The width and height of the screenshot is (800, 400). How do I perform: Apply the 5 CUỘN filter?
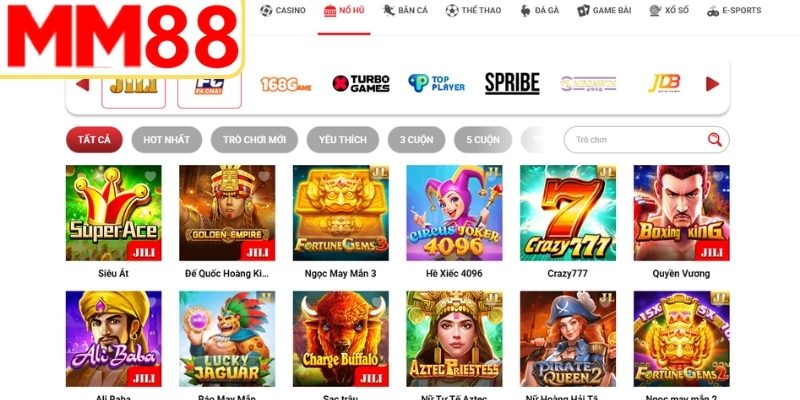[483, 140]
